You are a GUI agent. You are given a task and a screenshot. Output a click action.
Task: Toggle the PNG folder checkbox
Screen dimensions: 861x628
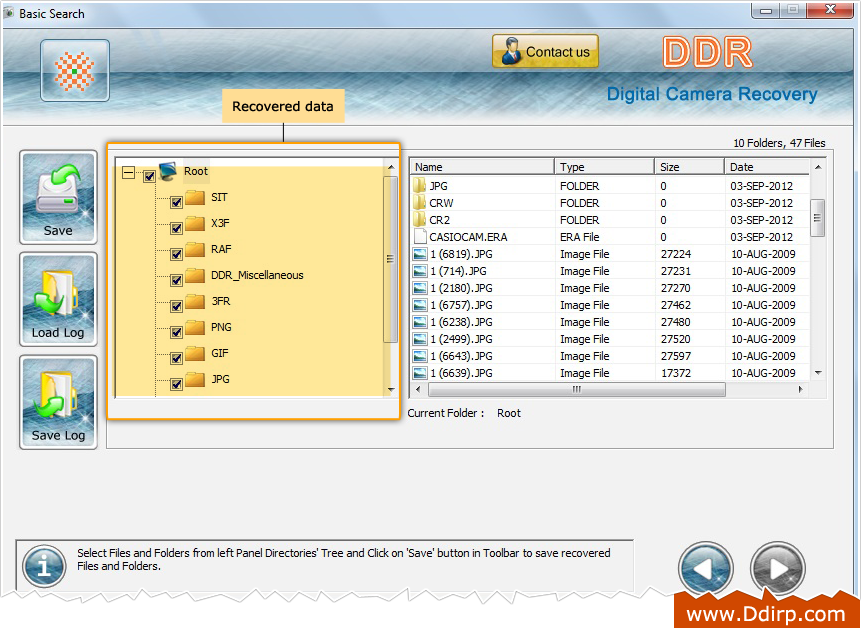(x=176, y=332)
